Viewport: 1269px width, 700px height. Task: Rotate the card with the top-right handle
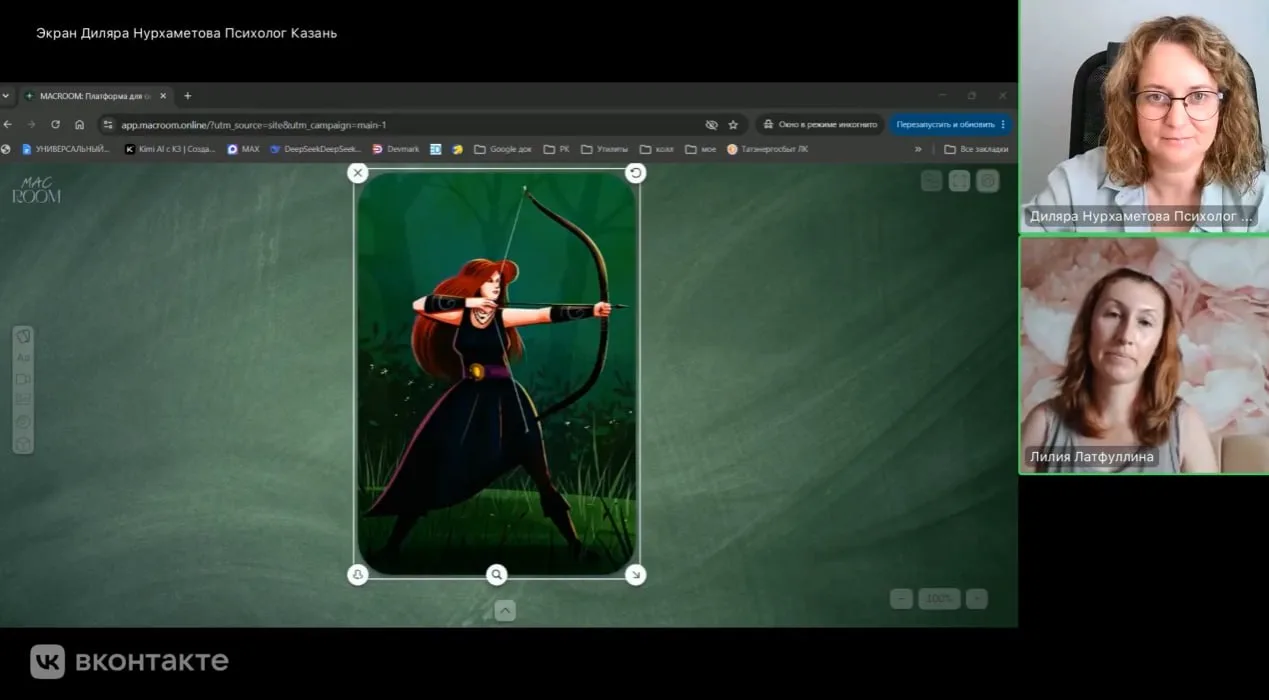click(x=635, y=173)
